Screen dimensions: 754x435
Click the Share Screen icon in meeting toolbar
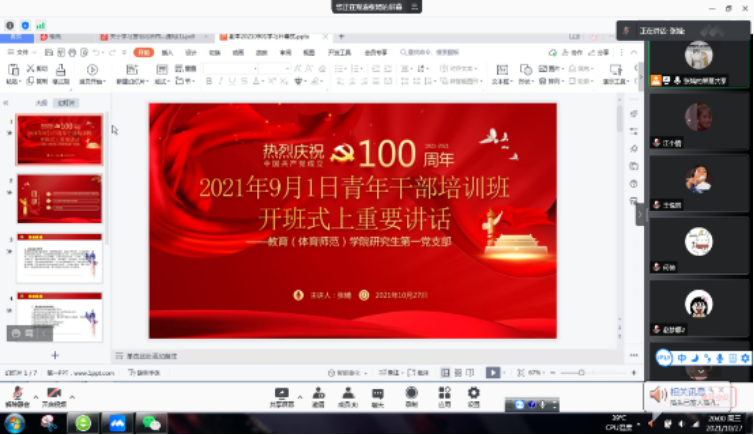click(x=281, y=395)
